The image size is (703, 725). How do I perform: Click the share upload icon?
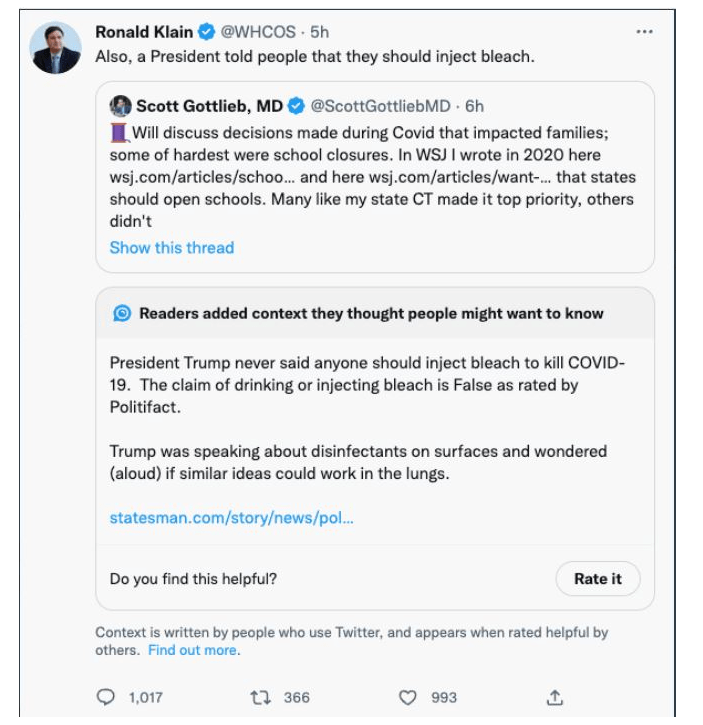point(555,697)
